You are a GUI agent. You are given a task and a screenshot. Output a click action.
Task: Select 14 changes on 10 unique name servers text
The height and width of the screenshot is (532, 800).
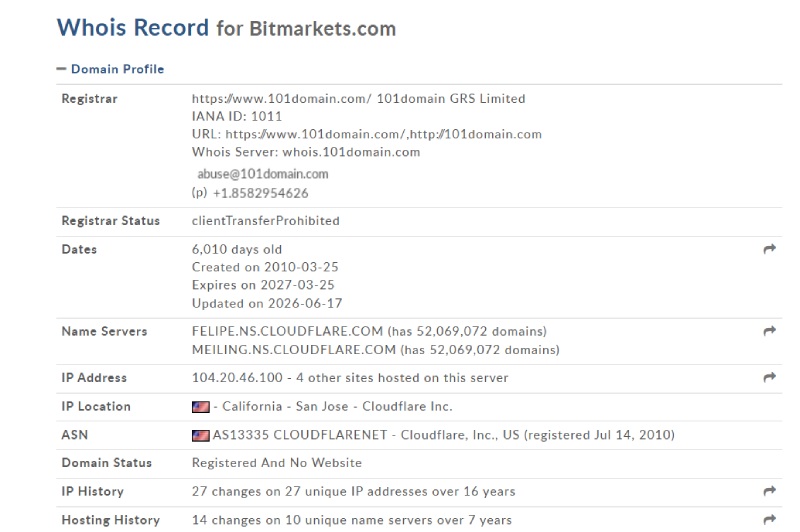(352, 520)
